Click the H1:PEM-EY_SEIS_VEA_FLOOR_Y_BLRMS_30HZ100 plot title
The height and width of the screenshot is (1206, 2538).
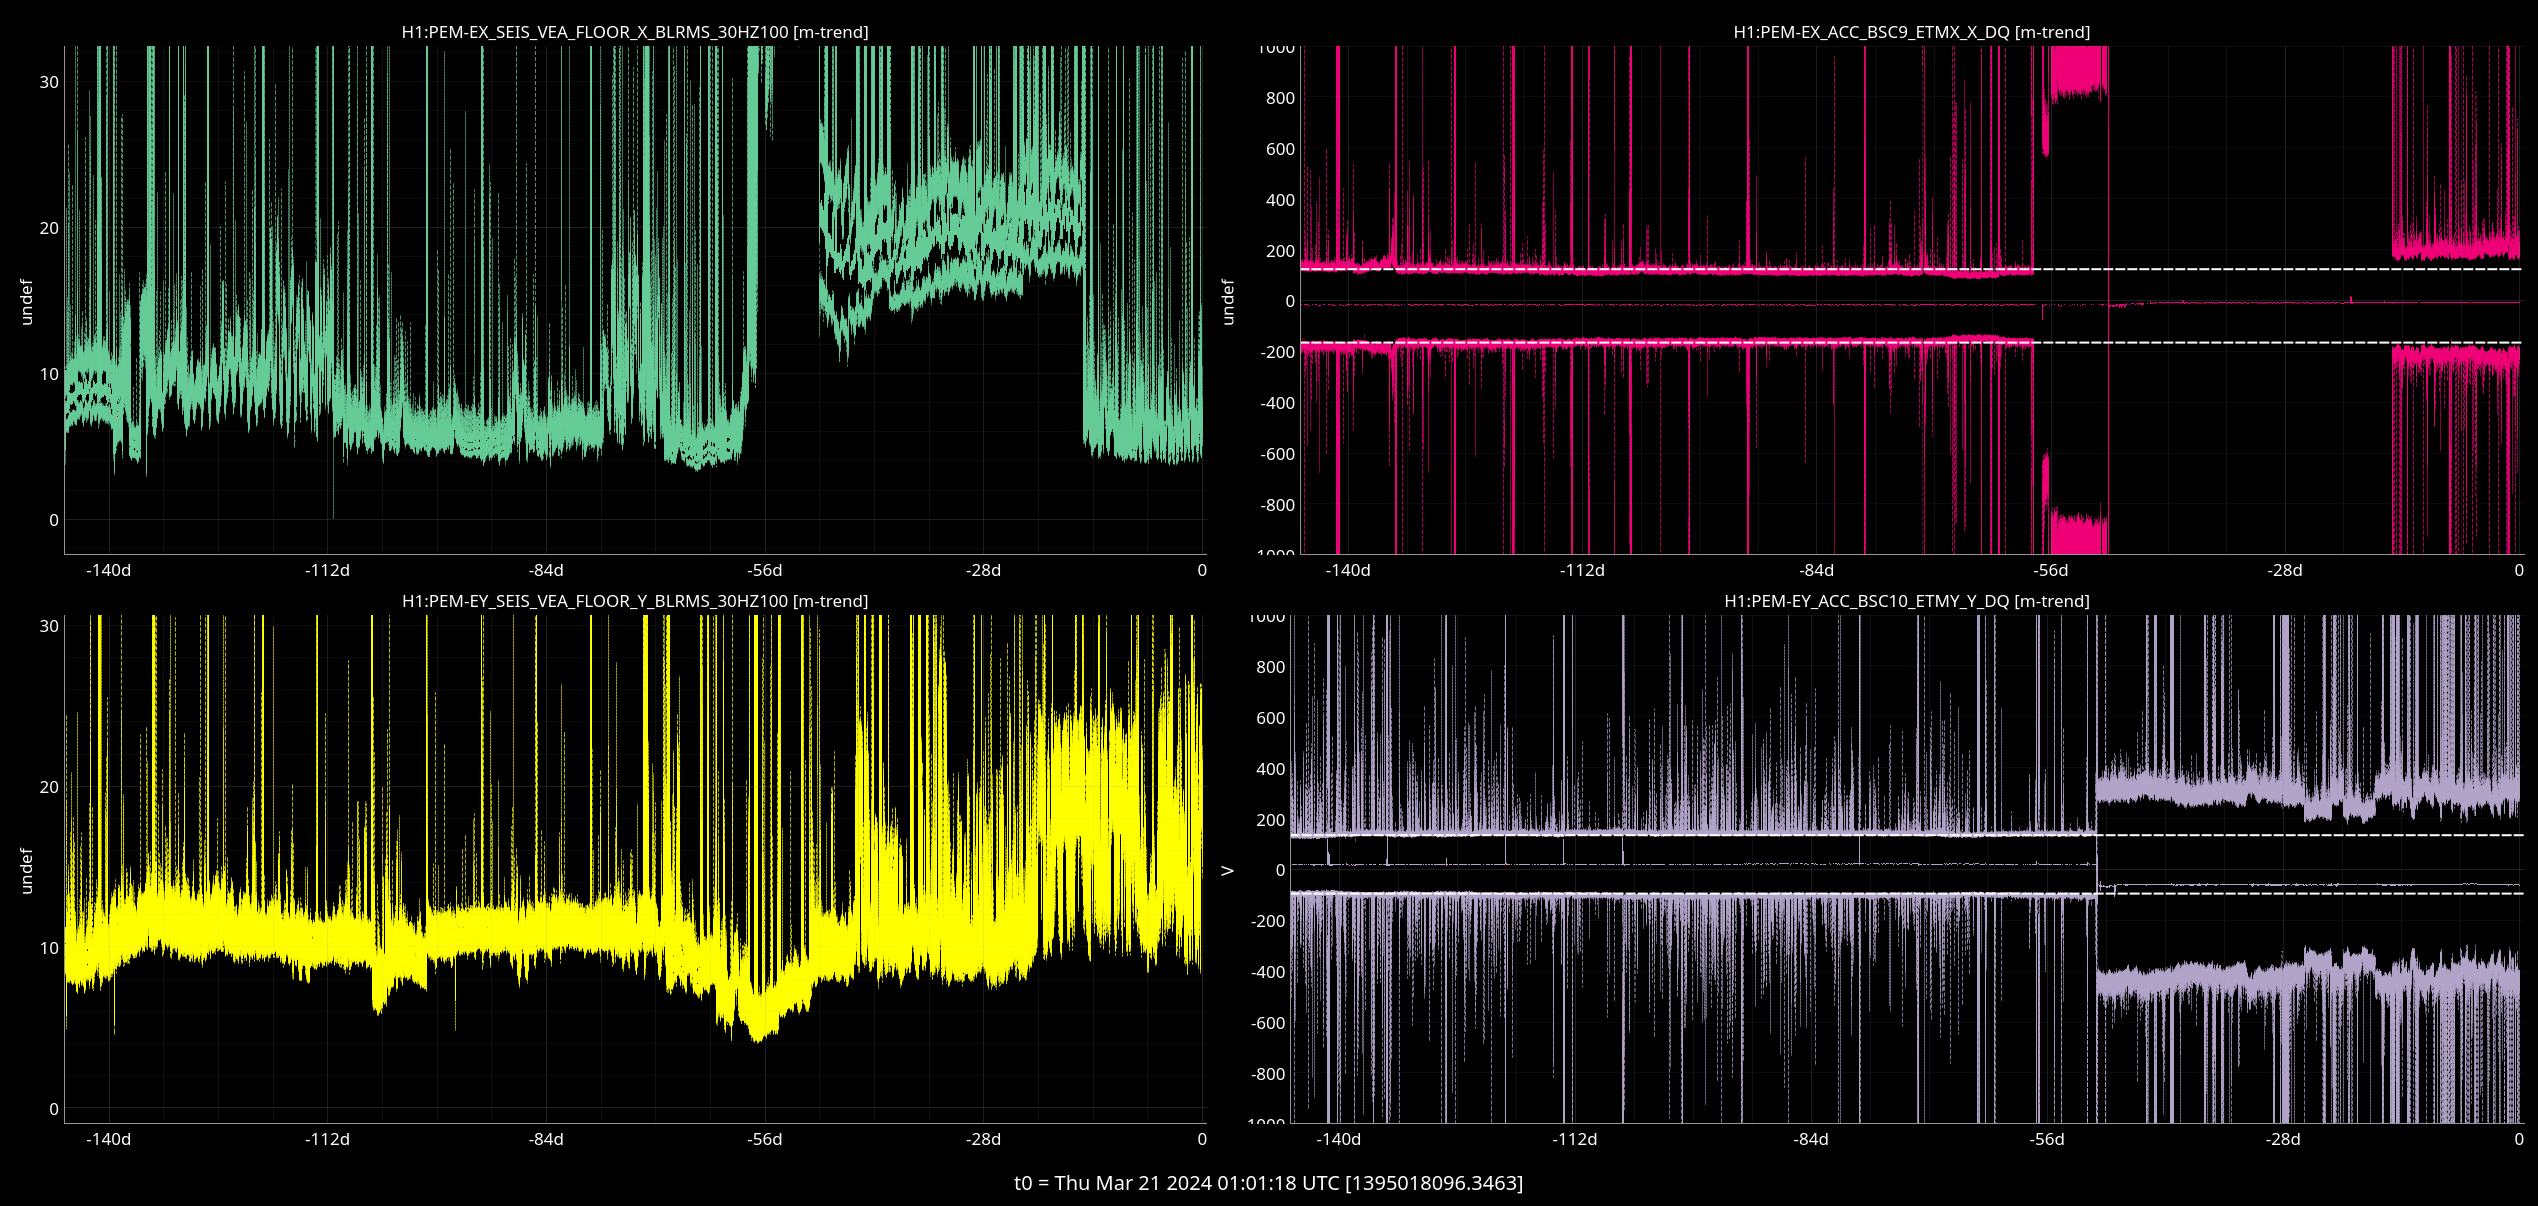point(634,601)
